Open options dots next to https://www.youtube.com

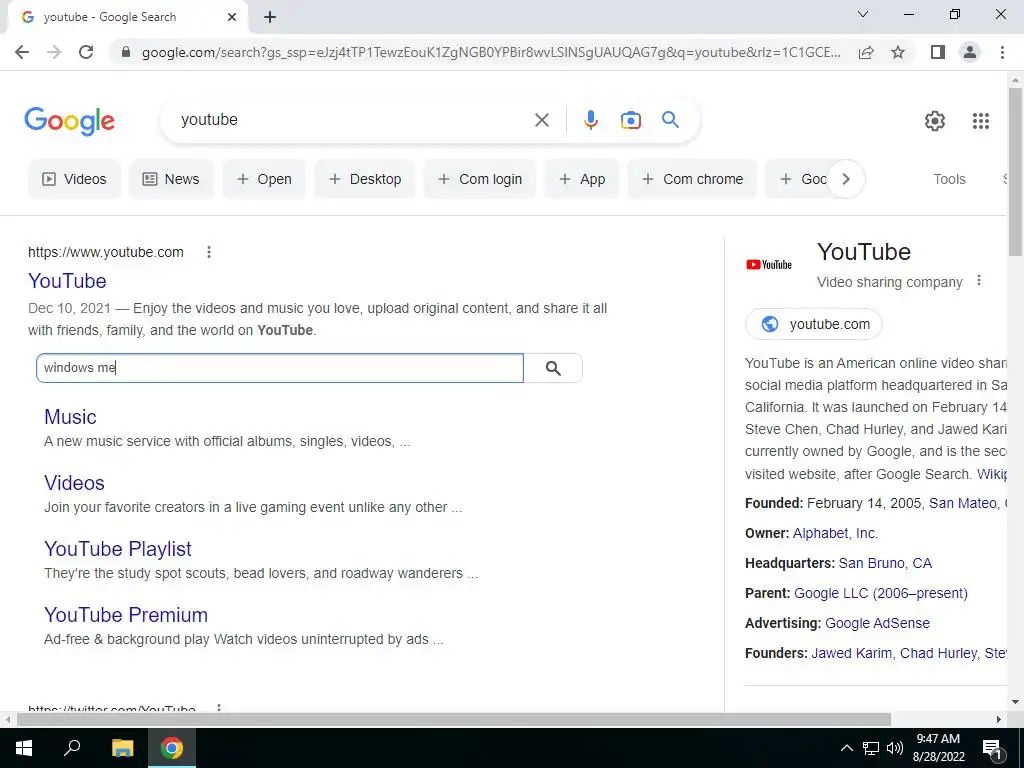pos(209,252)
